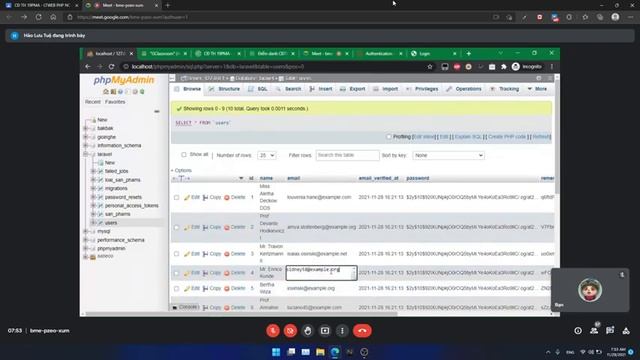Leave the call with red hang-up button
The width and height of the screenshot is (640, 360).
coord(362,331)
